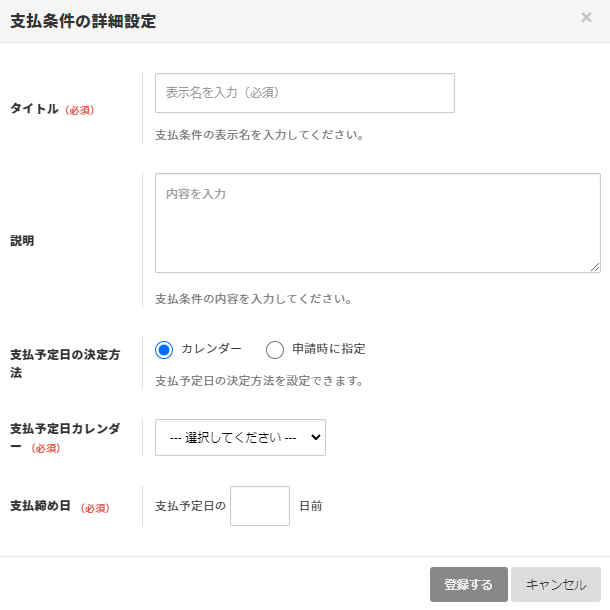Click the textarea resize grip icon
610x610 pixels.
(595, 267)
